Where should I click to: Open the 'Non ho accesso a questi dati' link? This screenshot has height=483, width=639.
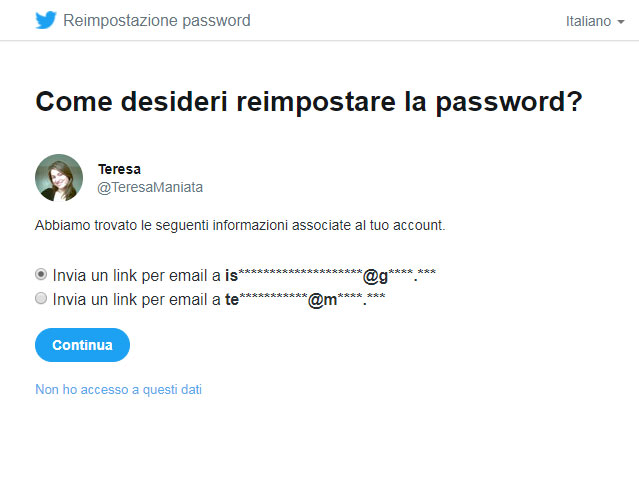[x=119, y=389]
